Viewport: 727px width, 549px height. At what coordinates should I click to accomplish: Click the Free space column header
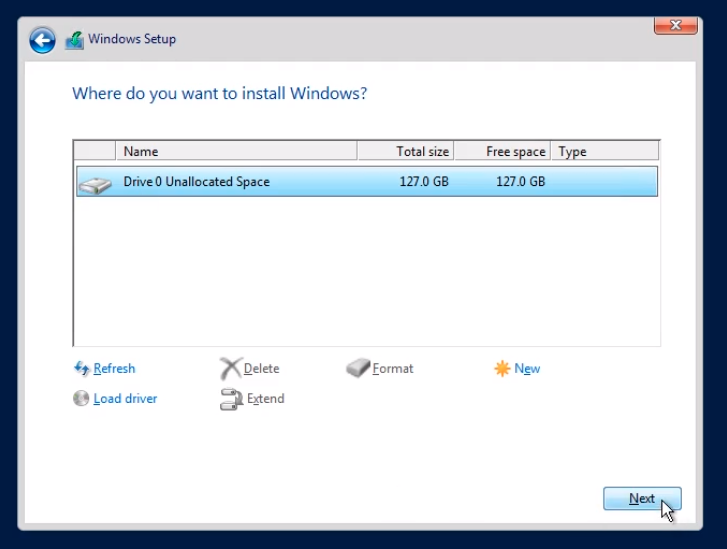pyautogui.click(x=503, y=152)
